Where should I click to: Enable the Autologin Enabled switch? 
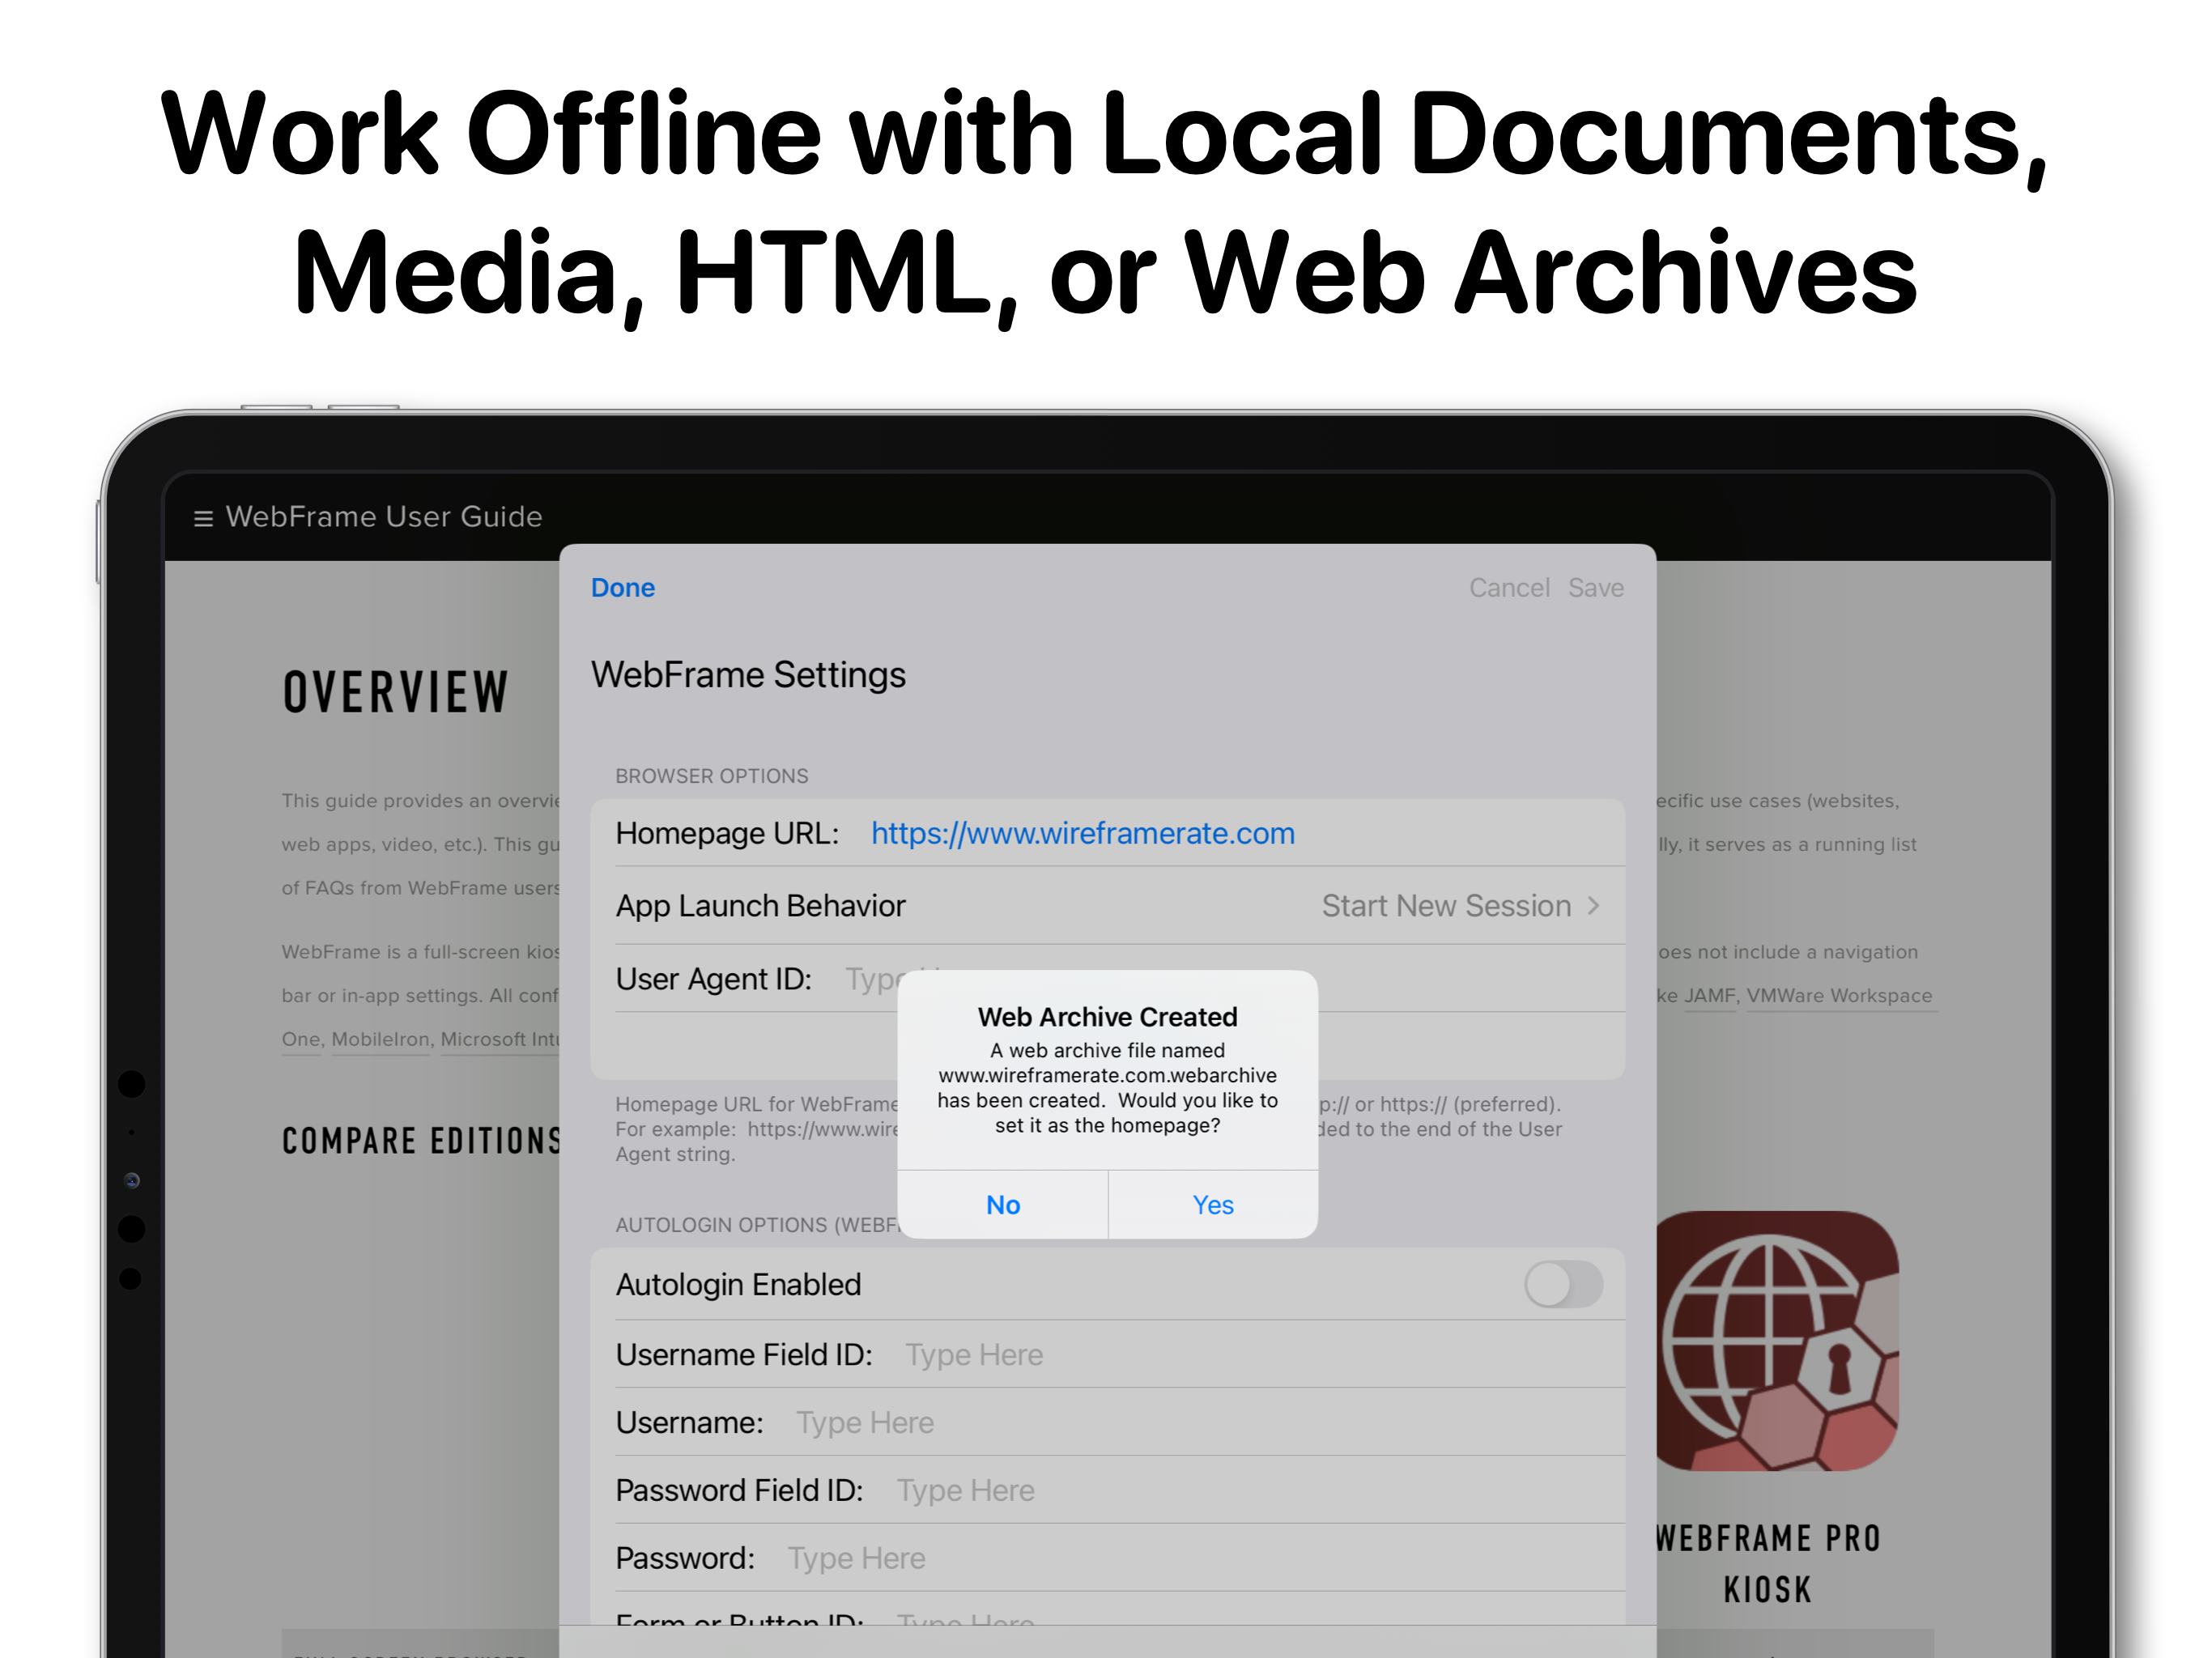[1564, 1285]
